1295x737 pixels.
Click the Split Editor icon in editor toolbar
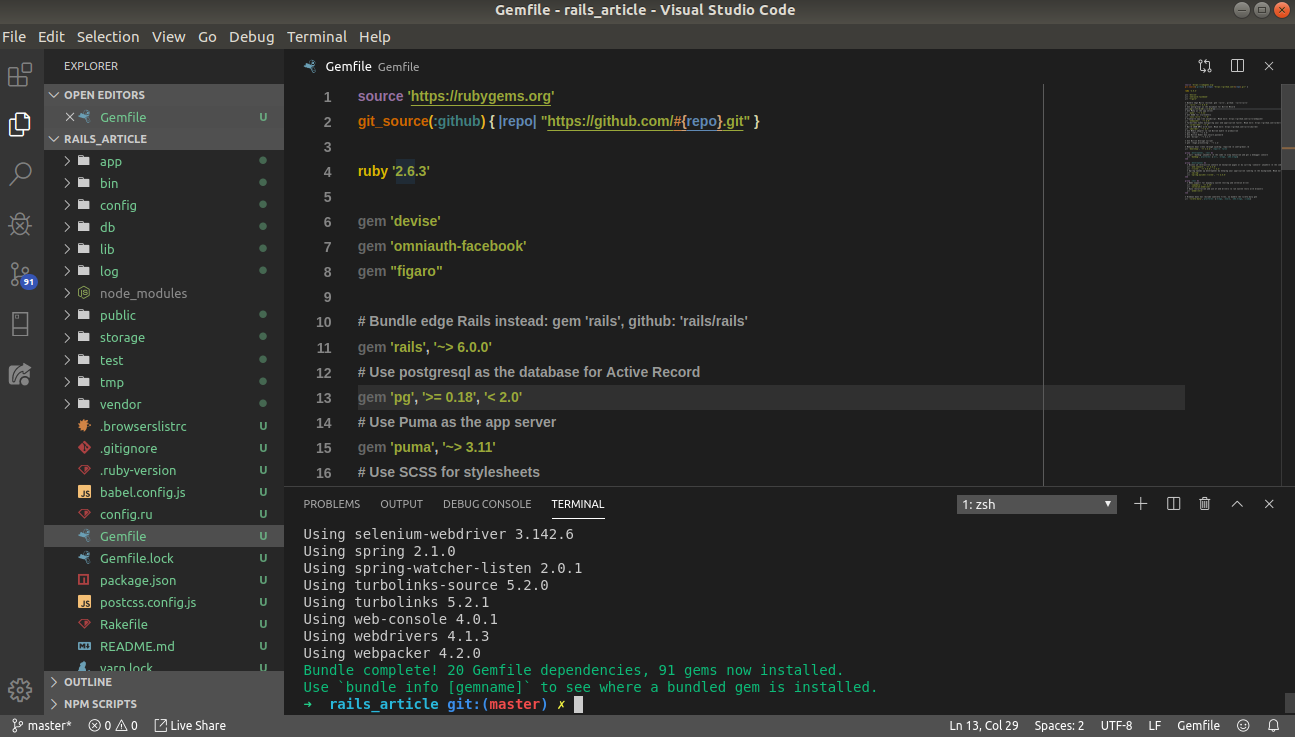[1237, 66]
